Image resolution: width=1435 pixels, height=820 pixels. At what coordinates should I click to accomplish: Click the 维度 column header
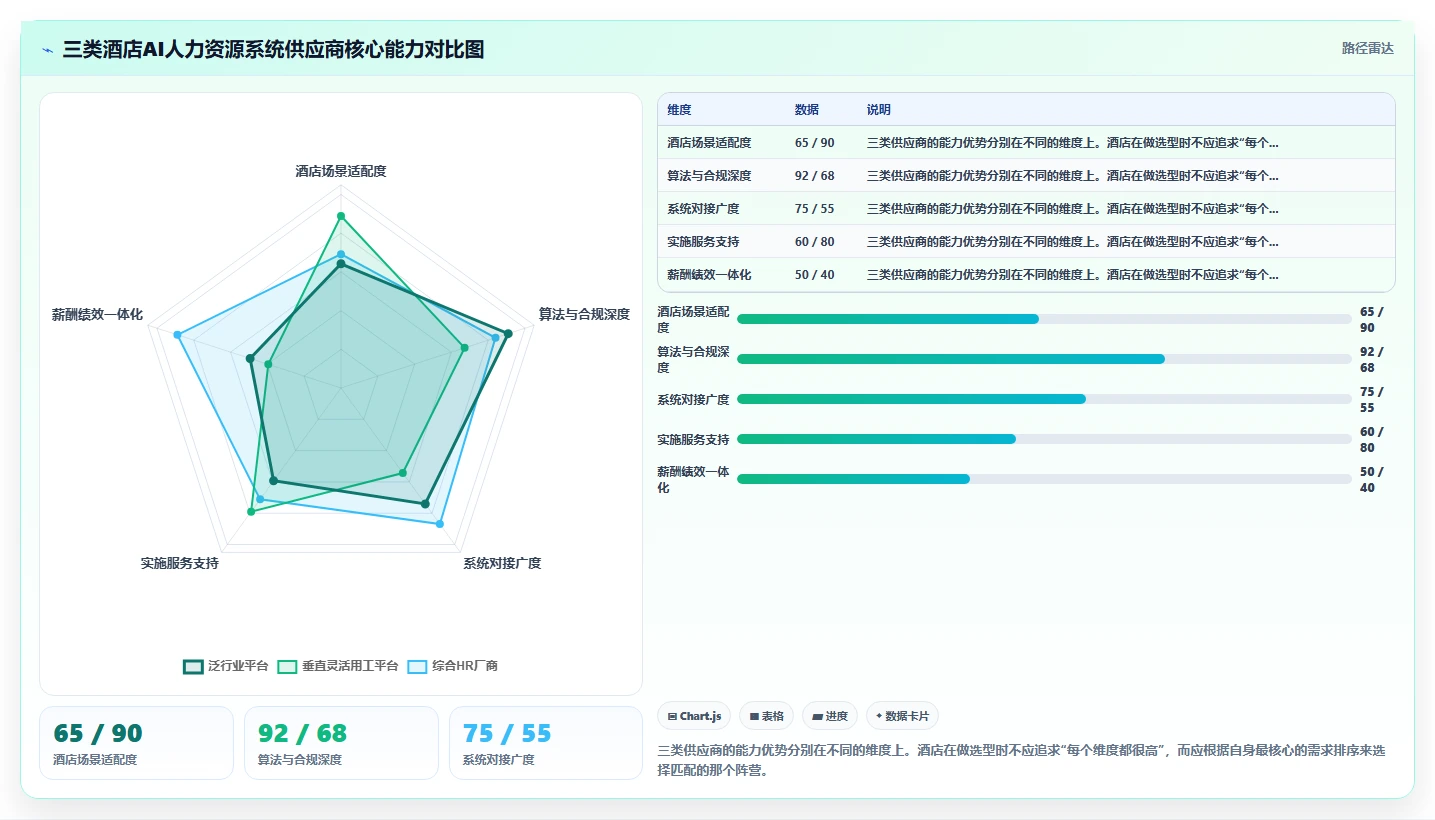pos(679,110)
